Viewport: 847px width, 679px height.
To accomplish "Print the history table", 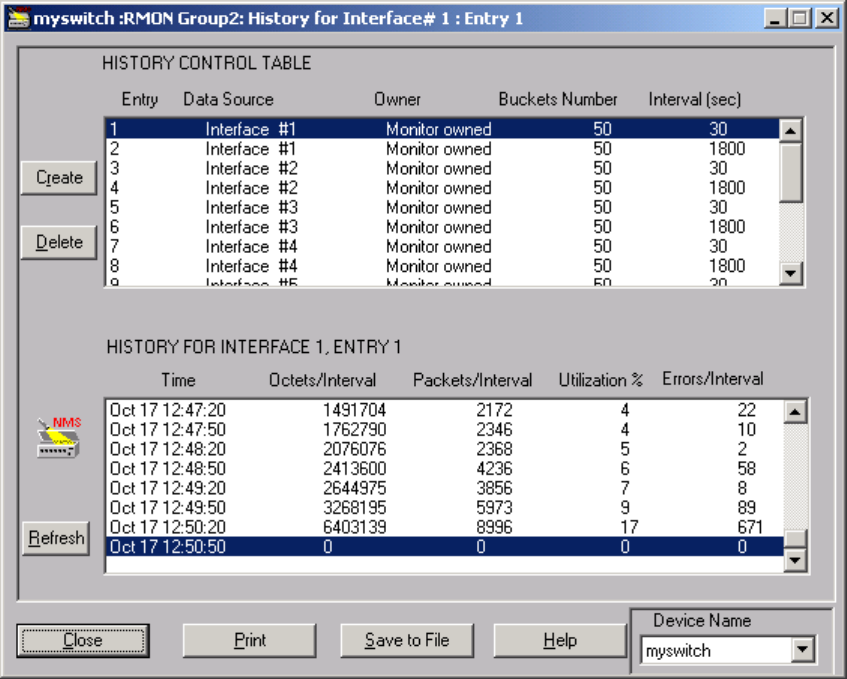I will click(x=249, y=640).
